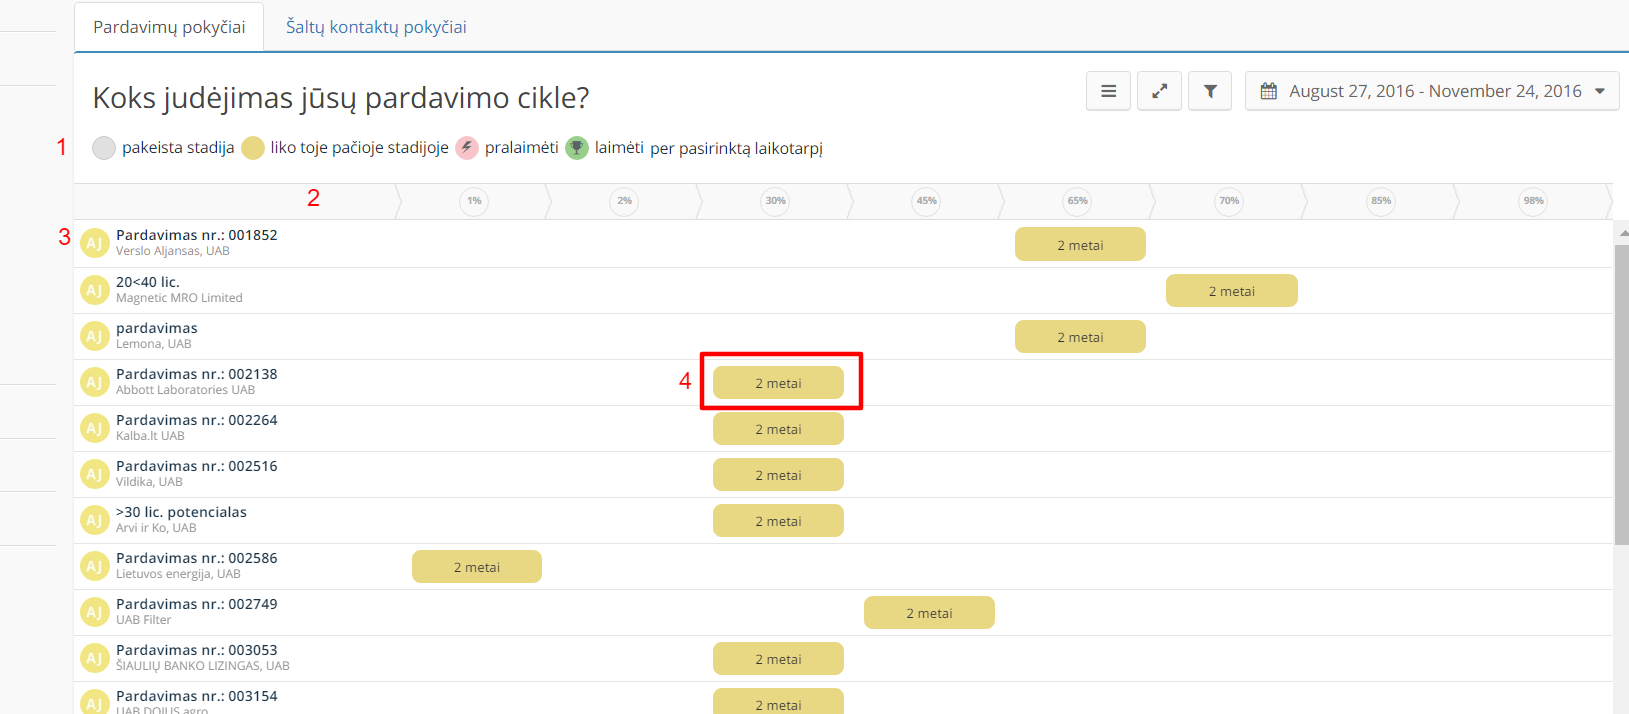Click the grey 'pakeista stadija' legend circle
This screenshot has width=1629, height=714.
[x=104, y=148]
